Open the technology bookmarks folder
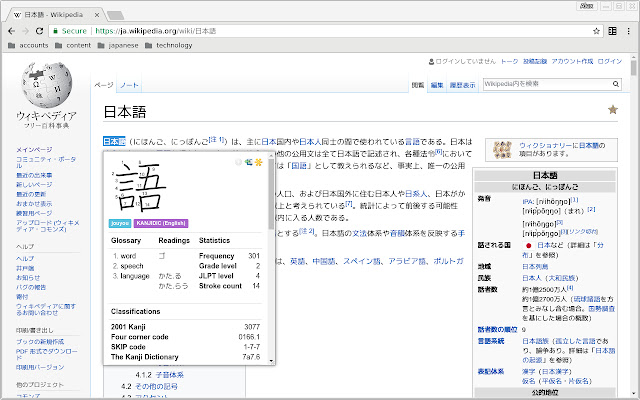 click(168, 45)
